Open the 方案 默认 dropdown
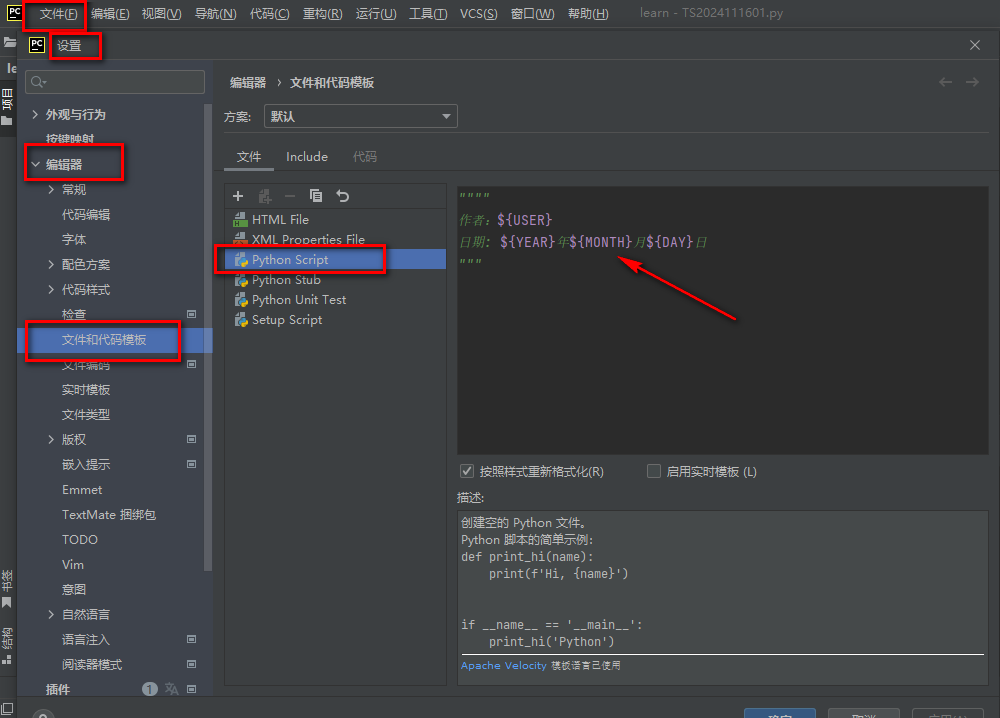 360,116
